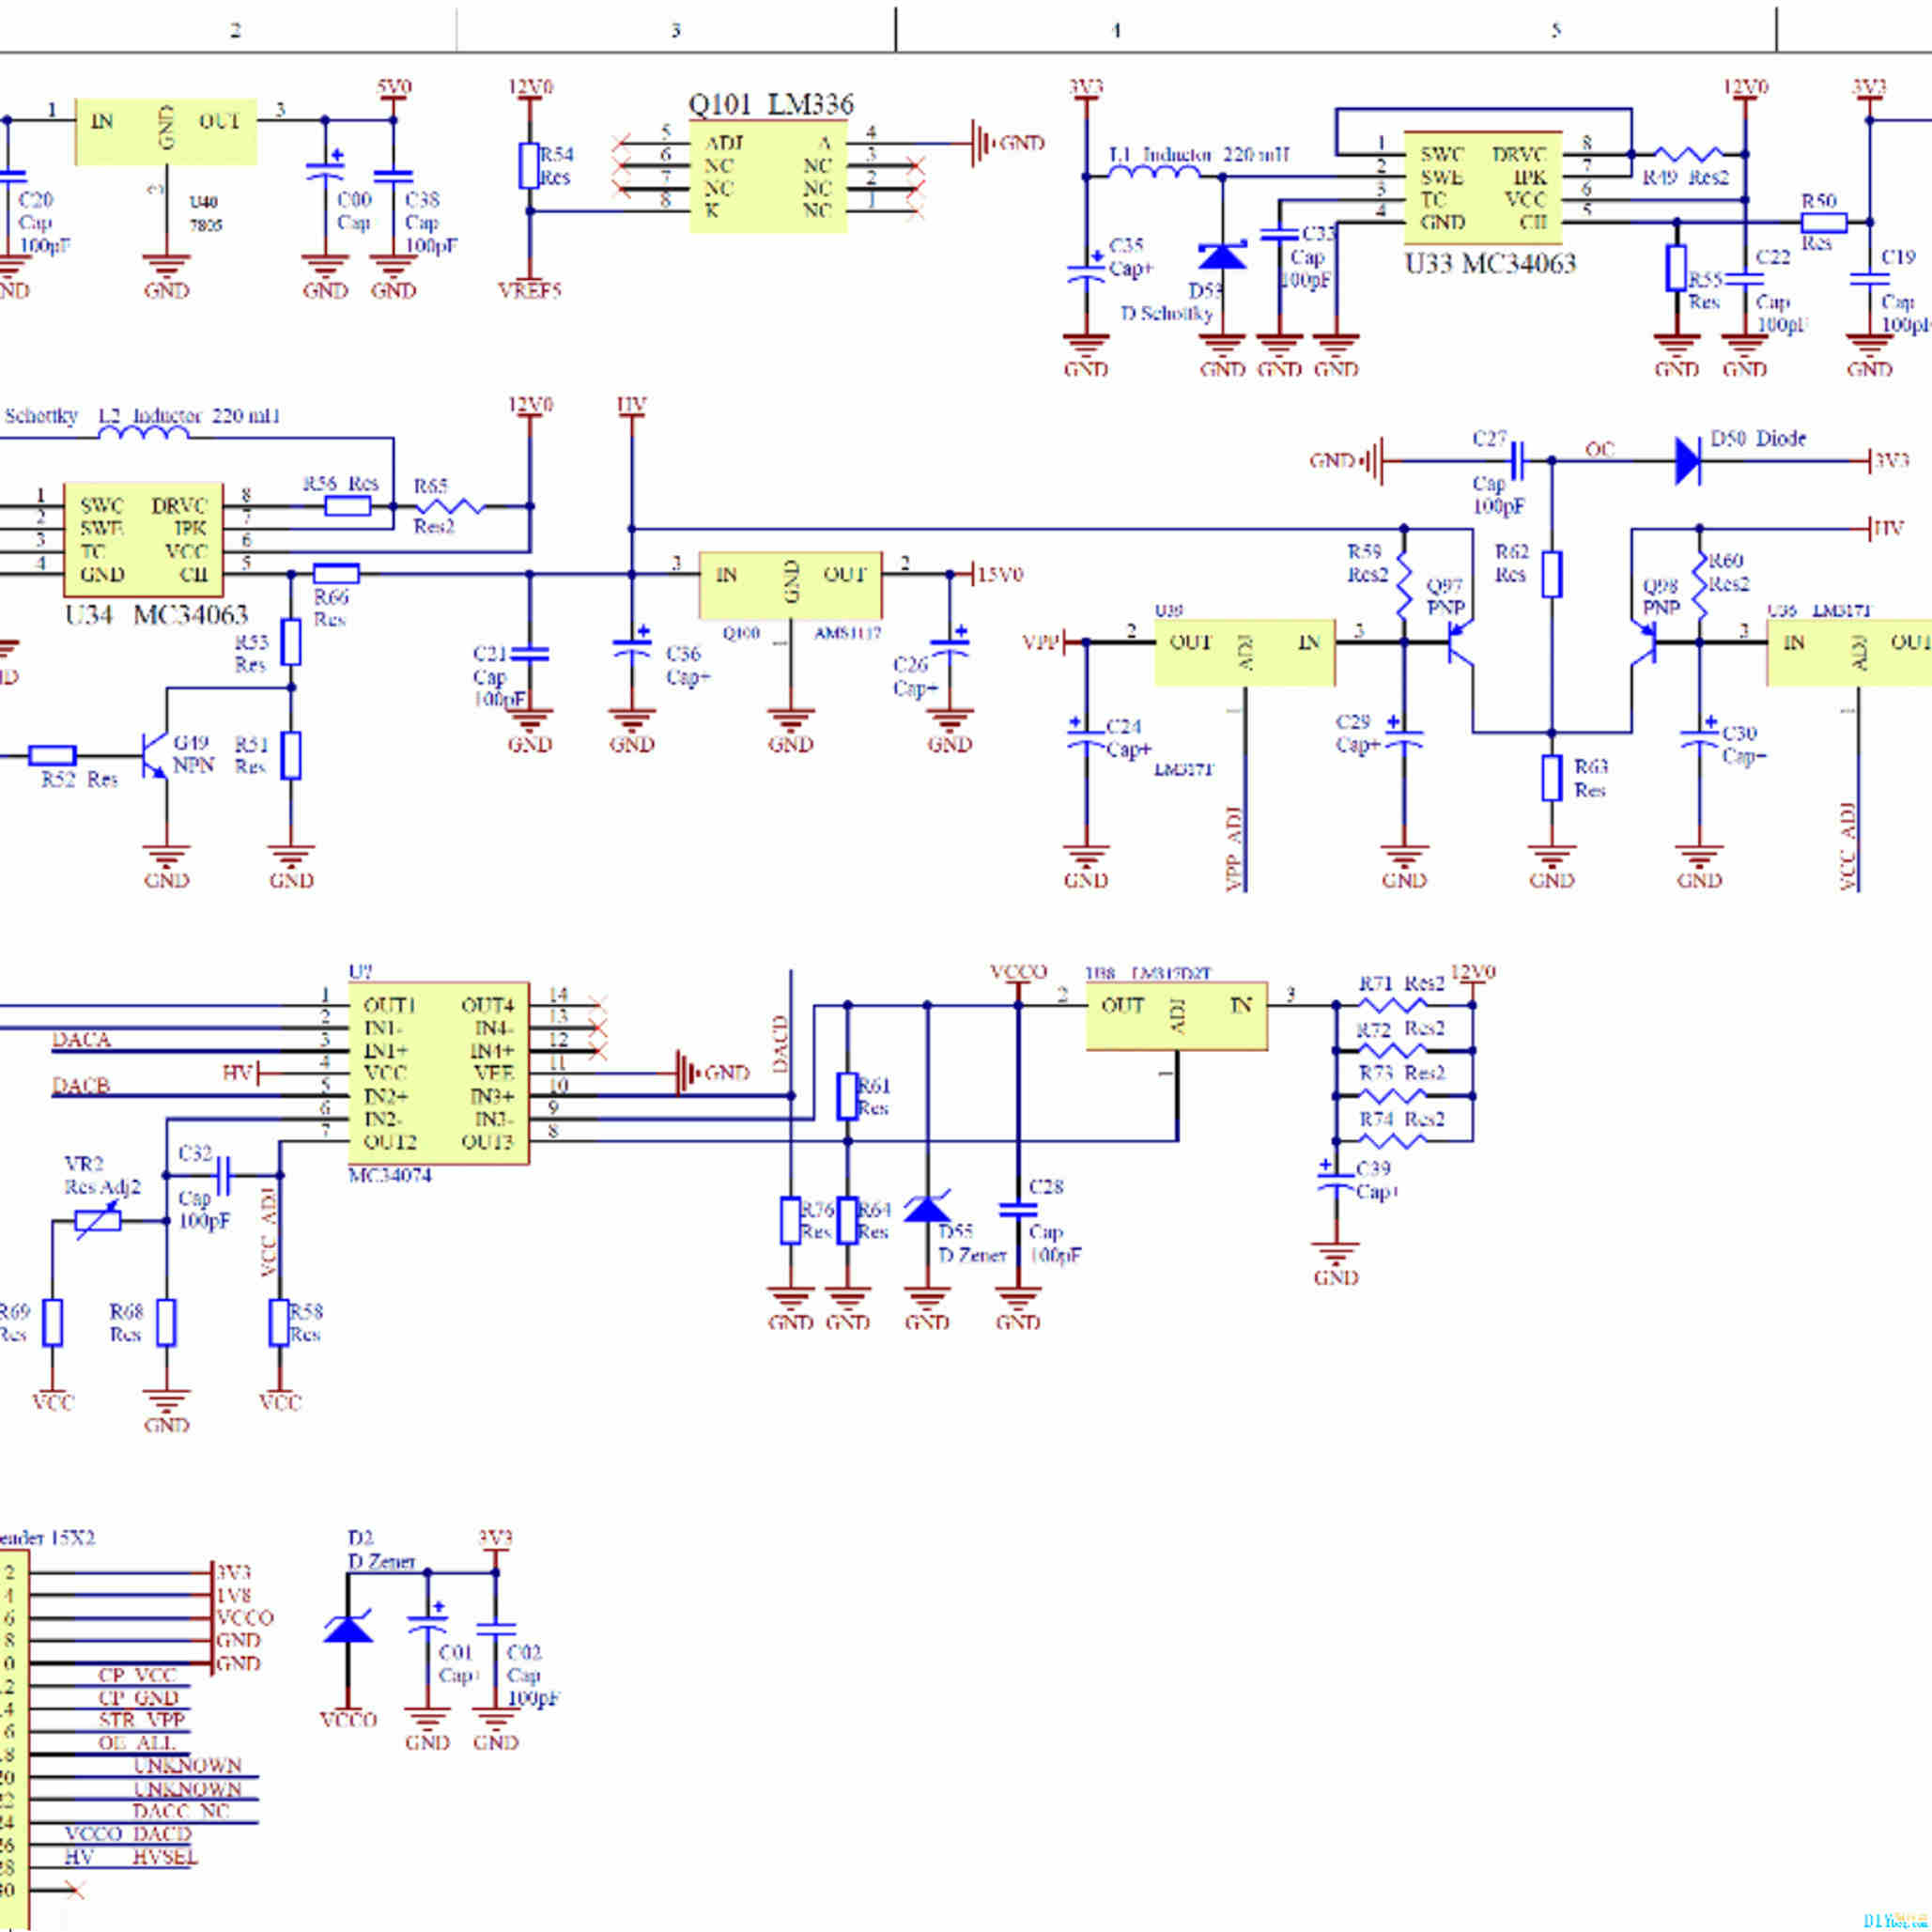Select the Q97 PNP transistor symbol
Image resolution: width=1932 pixels, height=1932 pixels.
(x=1461, y=642)
